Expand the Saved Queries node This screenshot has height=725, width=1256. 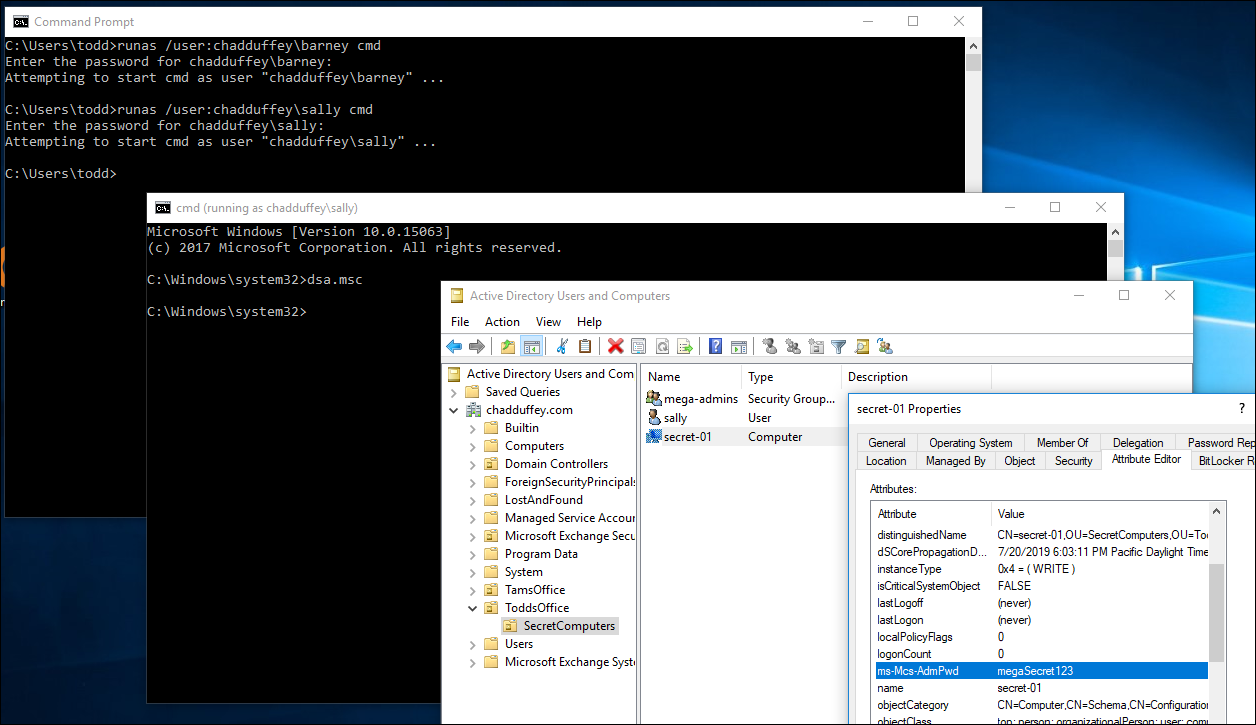[x=454, y=392]
